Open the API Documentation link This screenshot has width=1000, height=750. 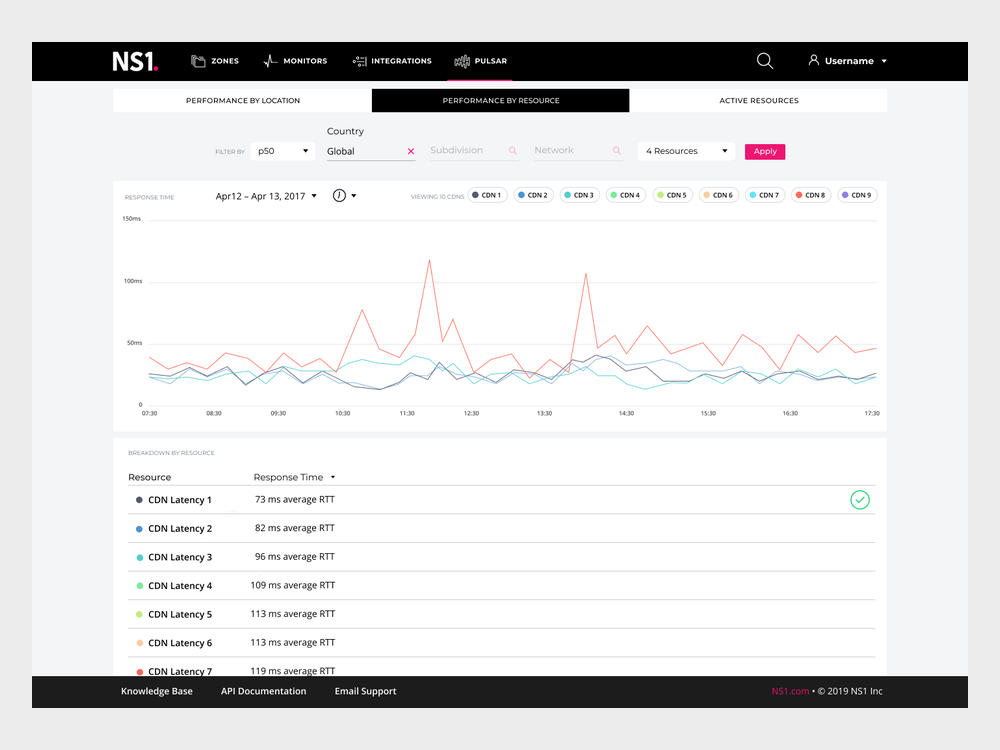point(263,691)
